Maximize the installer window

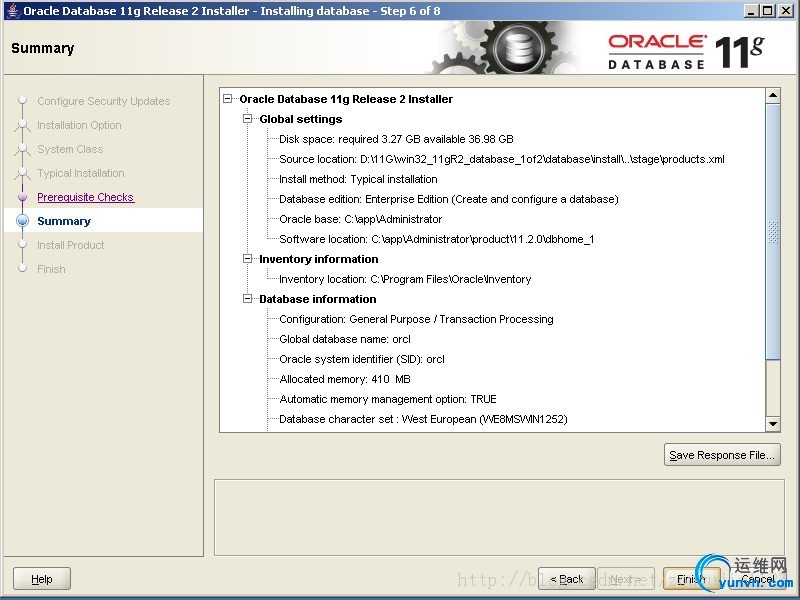click(767, 11)
